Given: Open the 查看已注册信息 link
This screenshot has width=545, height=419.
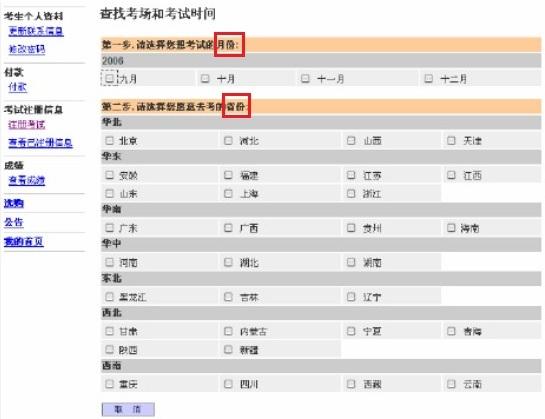Looking at the screenshot, I should tap(40, 143).
